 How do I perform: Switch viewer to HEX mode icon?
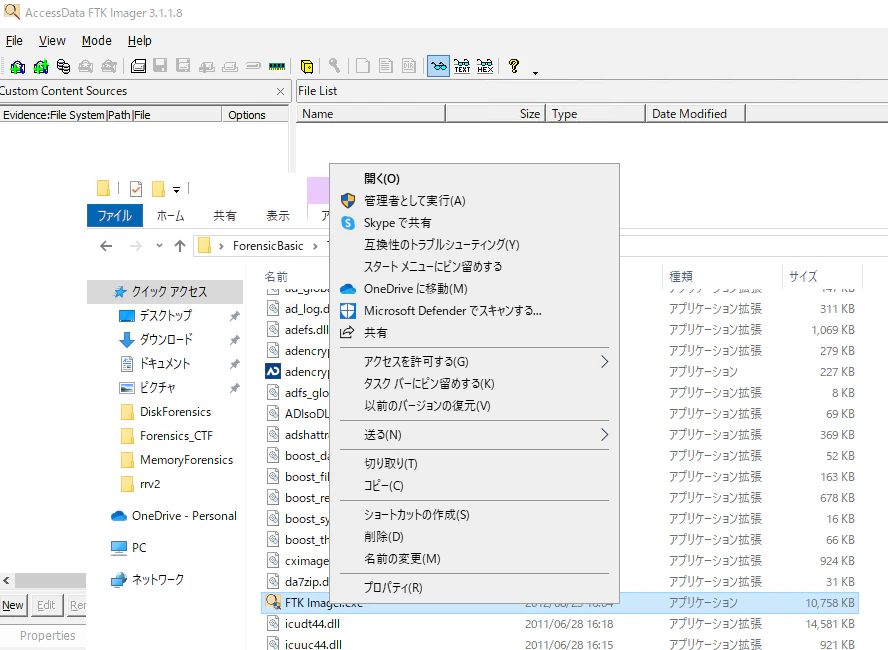tap(485, 66)
